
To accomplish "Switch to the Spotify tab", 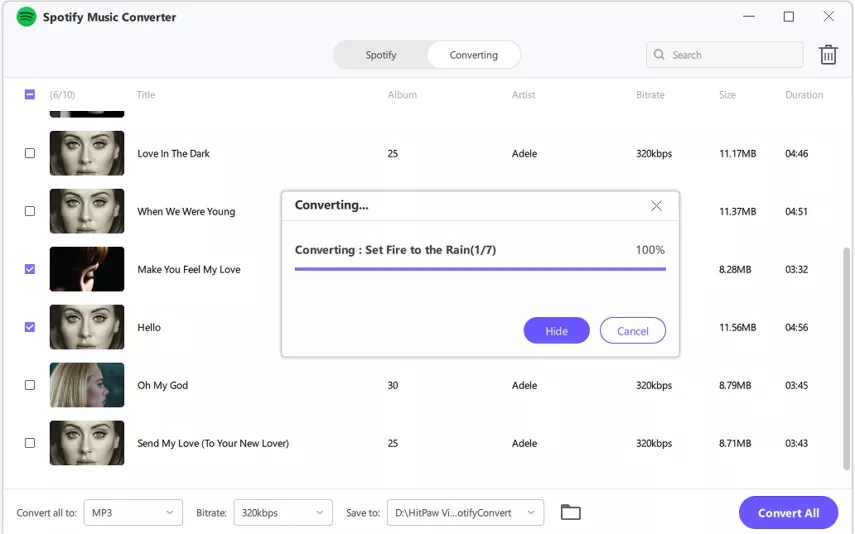I will tap(381, 55).
